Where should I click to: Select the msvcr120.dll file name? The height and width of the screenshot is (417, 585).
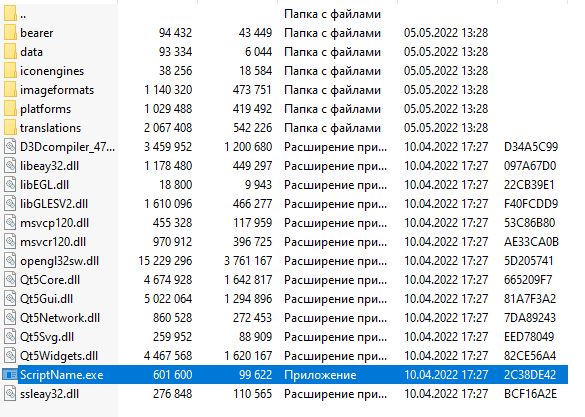[53, 242]
